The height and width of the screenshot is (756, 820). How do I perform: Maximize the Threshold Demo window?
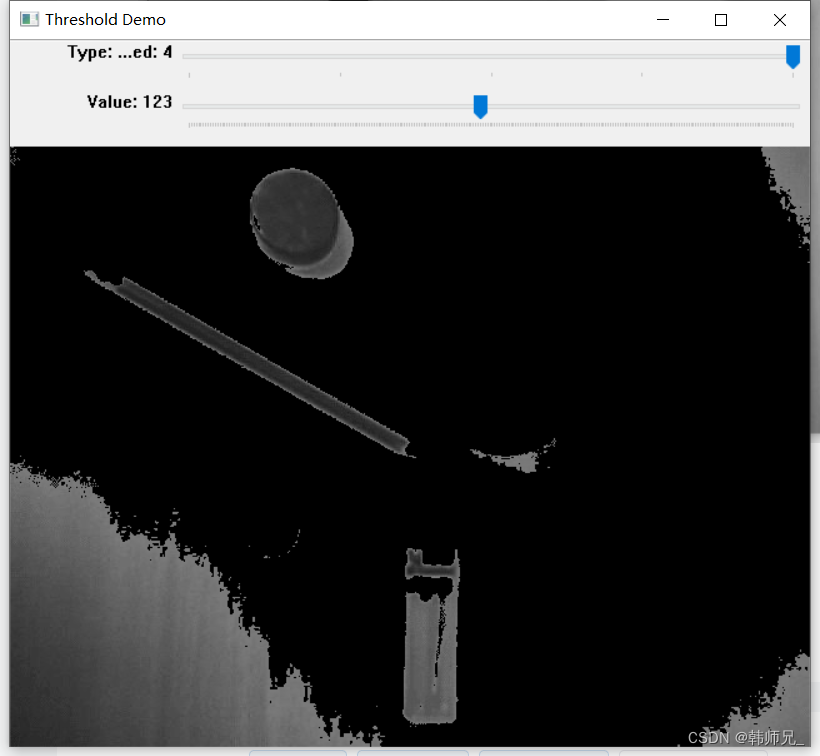click(x=721, y=19)
